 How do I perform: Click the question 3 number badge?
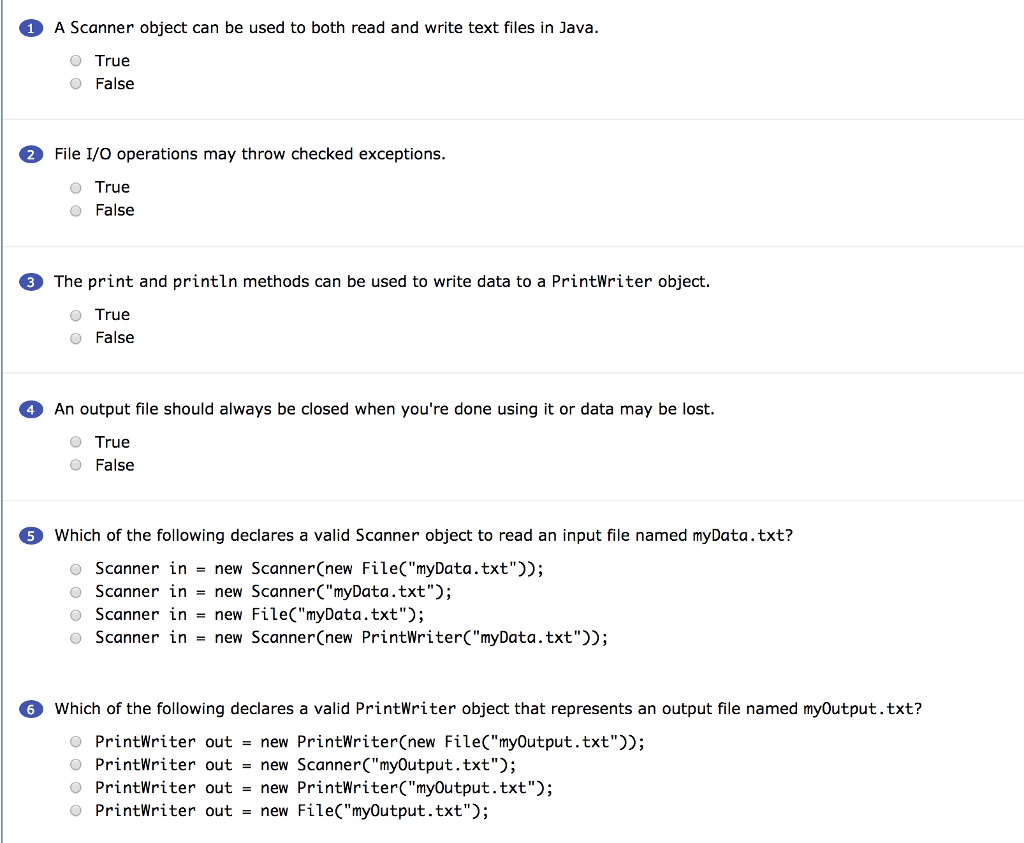[x=30, y=281]
